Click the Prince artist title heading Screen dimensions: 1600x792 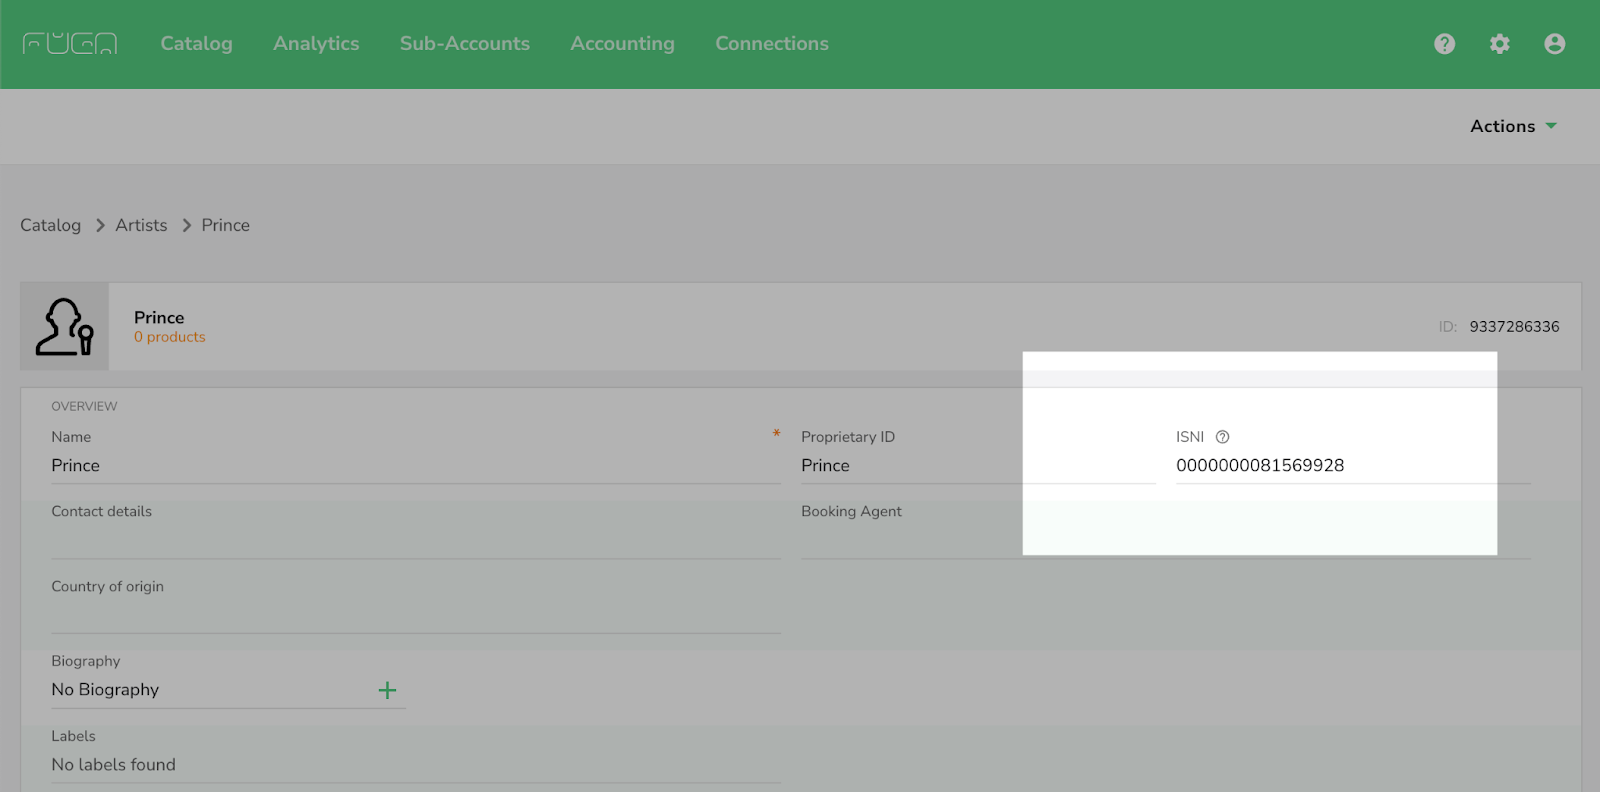[x=159, y=317]
